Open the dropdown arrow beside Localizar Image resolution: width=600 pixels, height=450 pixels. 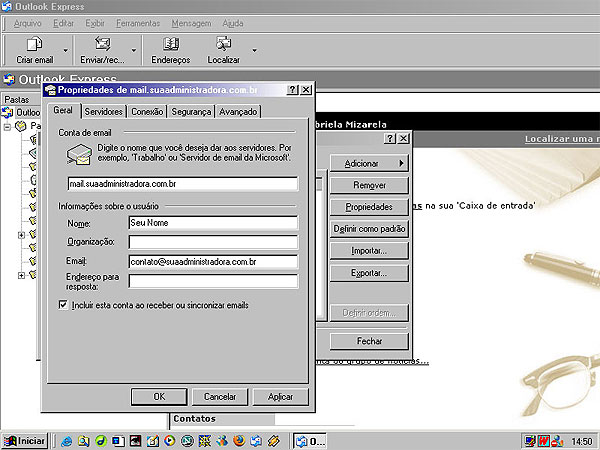pyautogui.click(x=254, y=49)
